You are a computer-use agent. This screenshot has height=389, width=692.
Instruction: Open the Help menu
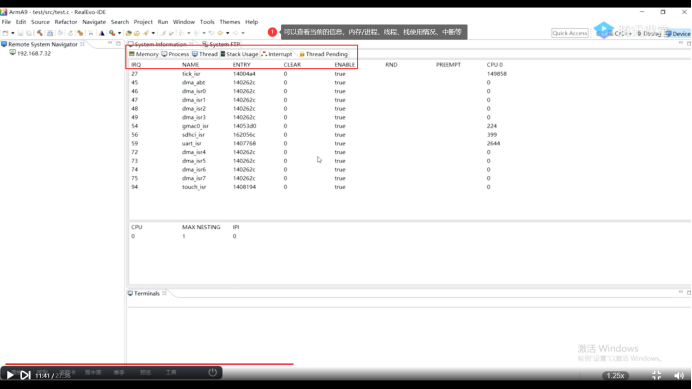click(x=252, y=22)
